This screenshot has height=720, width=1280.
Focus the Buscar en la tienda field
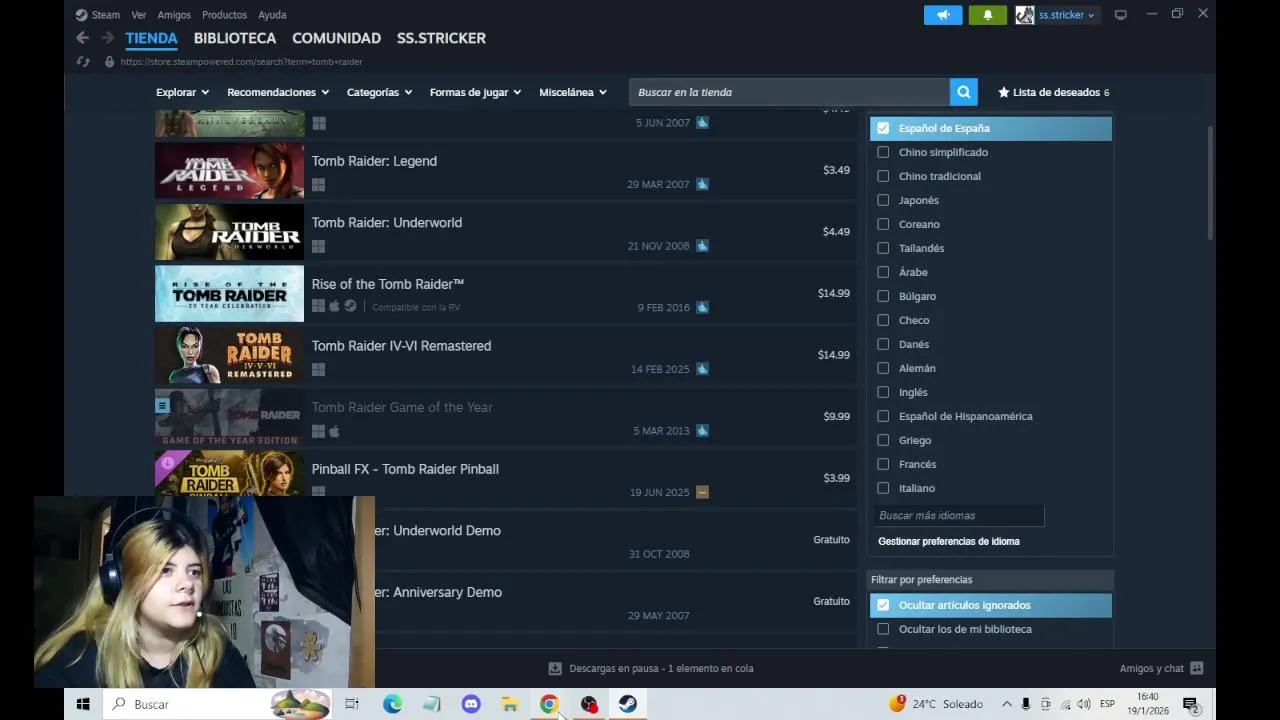click(789, 92)
